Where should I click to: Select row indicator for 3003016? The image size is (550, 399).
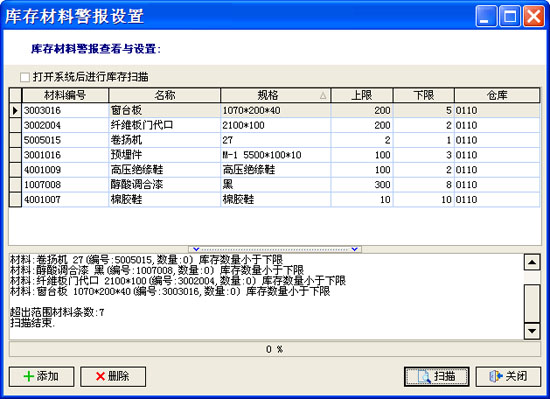coord(15,110)
